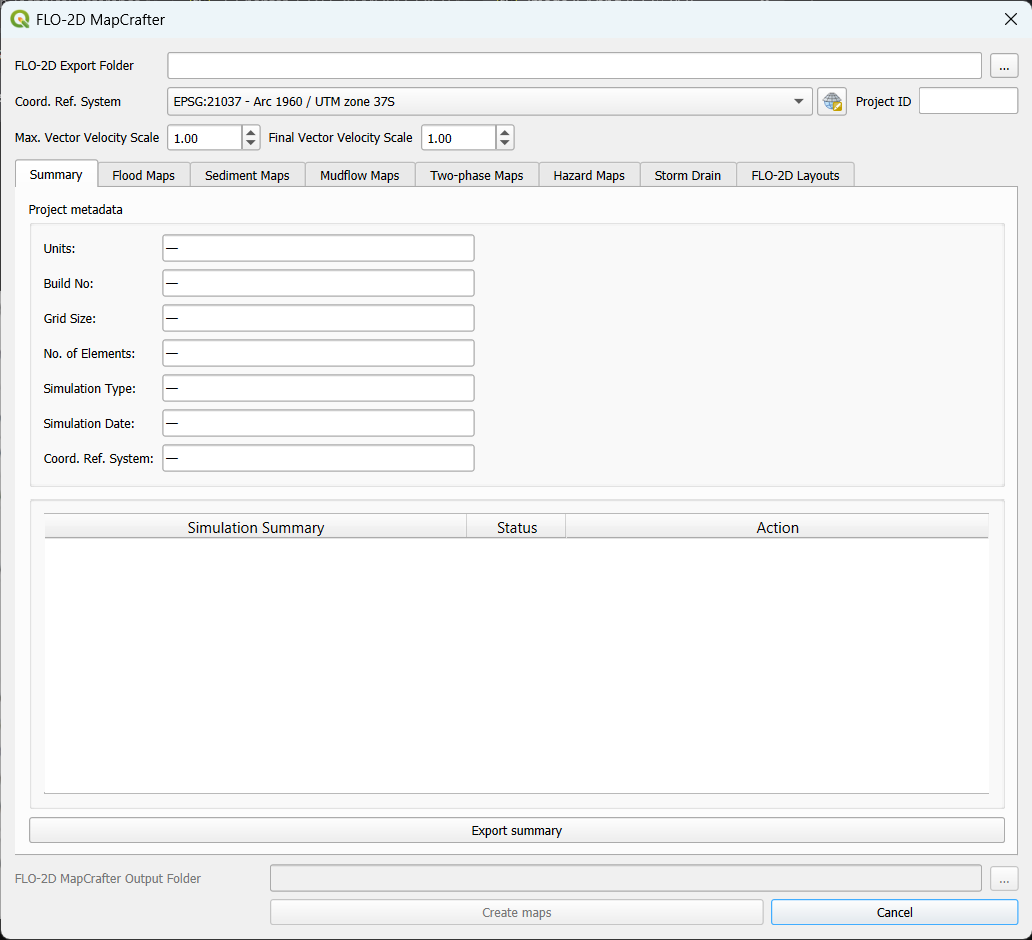Go to the Two-phase Maps tab
1032x940 pixels.
476,175
